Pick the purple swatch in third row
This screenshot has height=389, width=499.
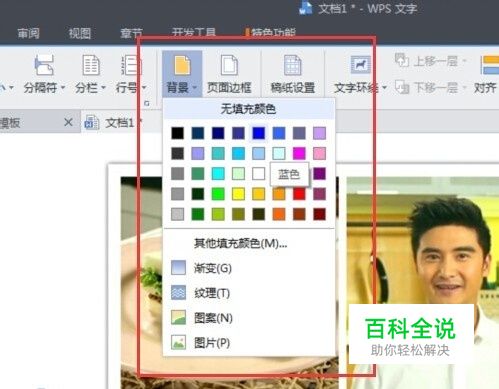(x=319, y=174)
